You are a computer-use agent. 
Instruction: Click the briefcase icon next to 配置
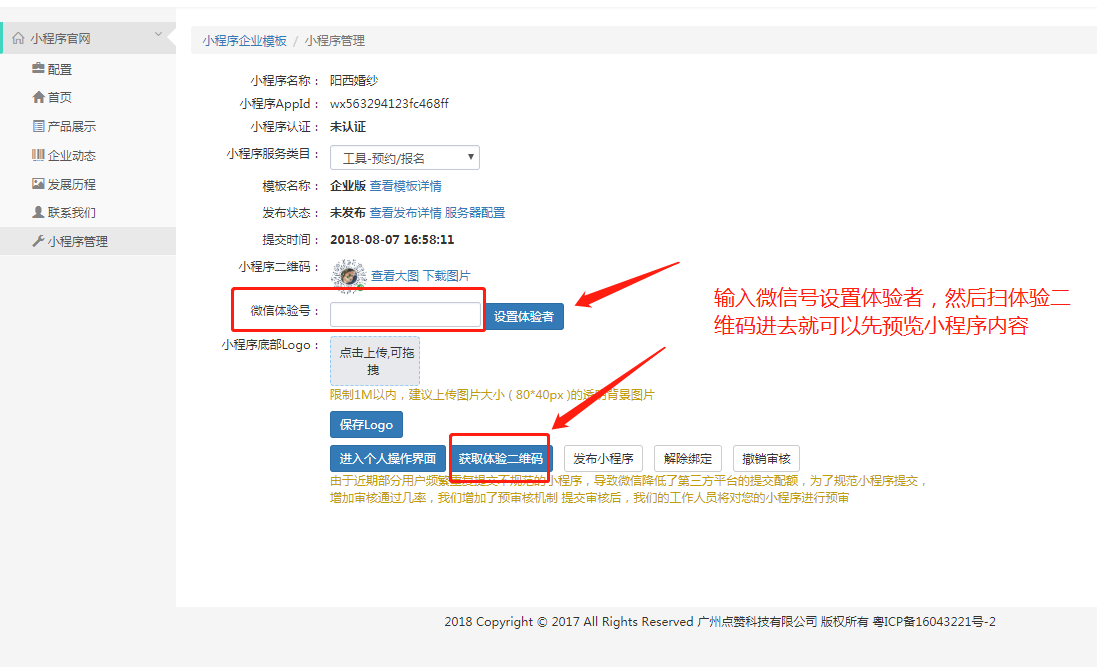[38, 69]
